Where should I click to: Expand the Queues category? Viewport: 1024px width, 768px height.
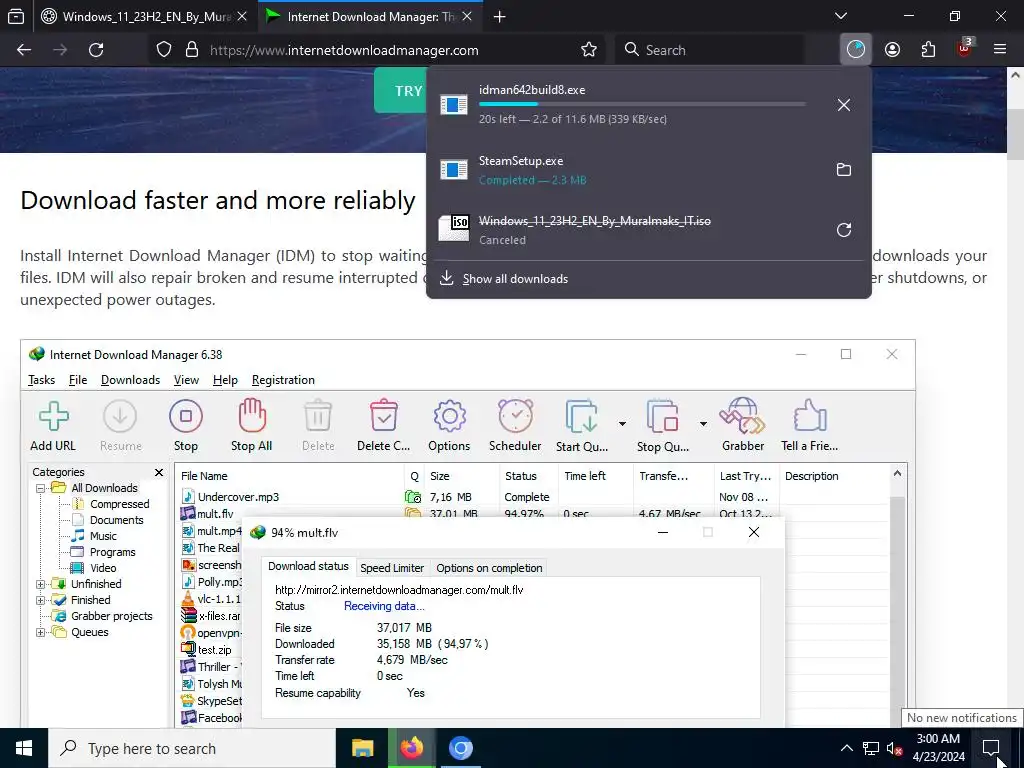click(40, 632)
